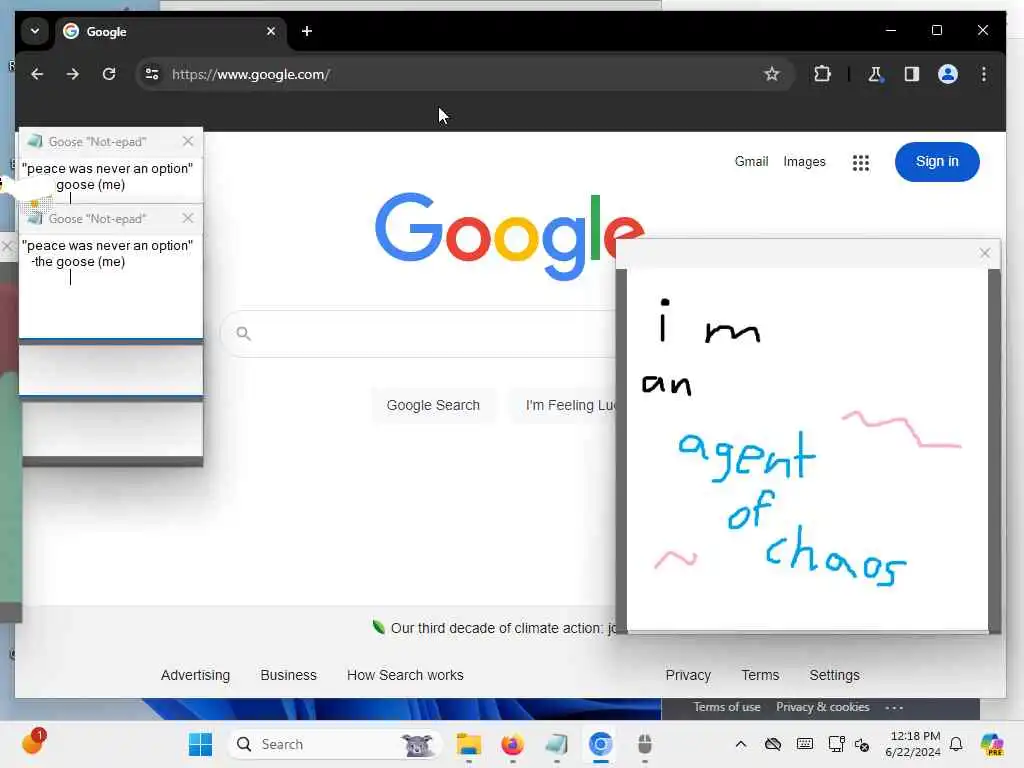The width and height of the screenshot is (1024, 768).
Task: Open clock showing 12:18 PM
Action: [913, 744]
